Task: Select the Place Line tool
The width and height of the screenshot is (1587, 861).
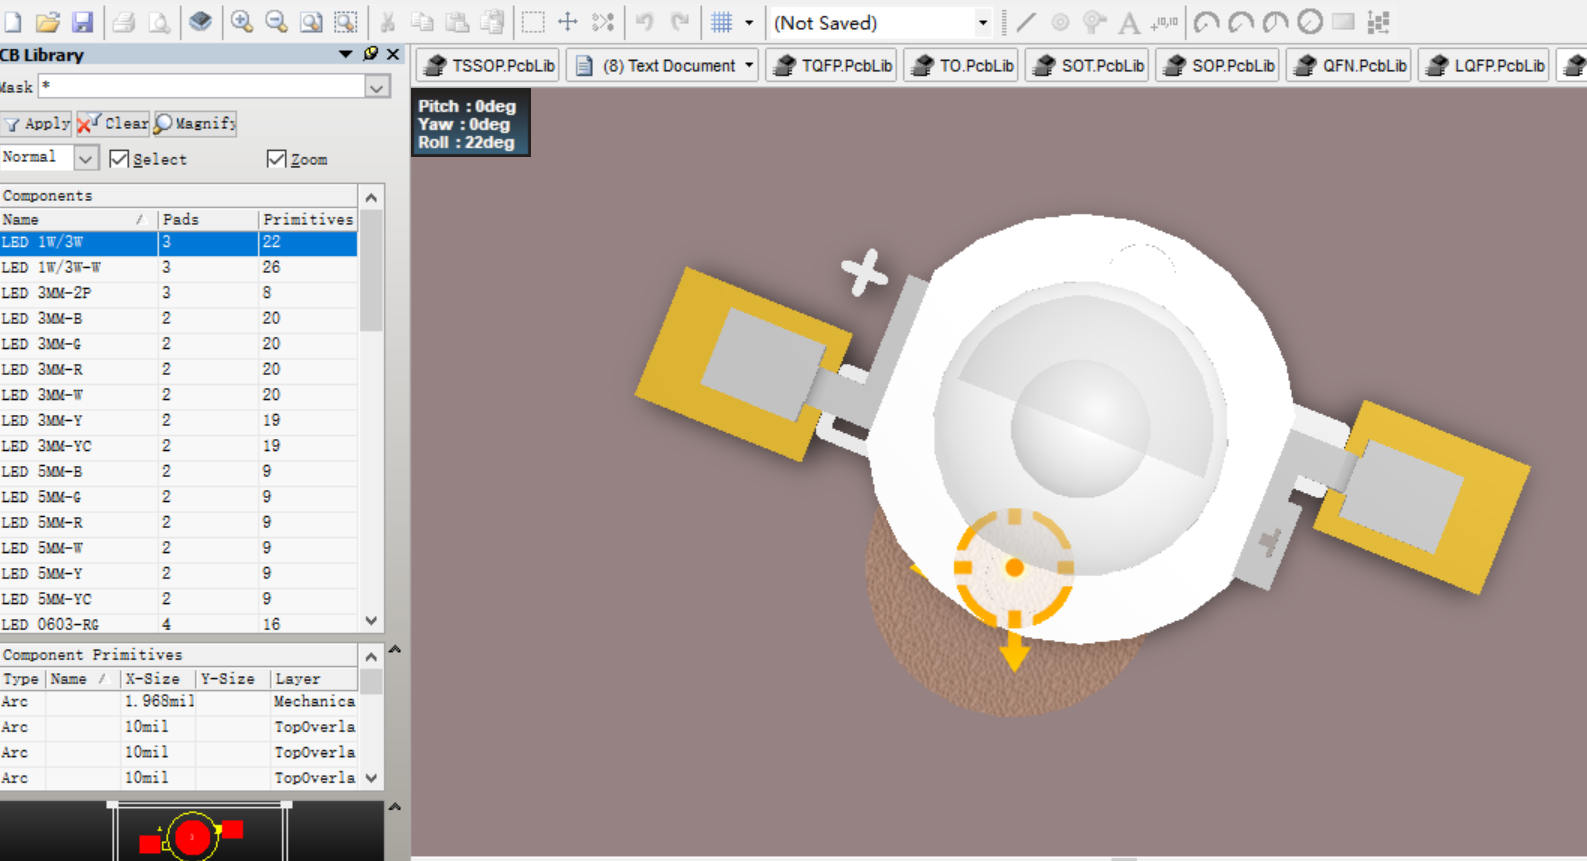Action: click(x=1026, y=21)
